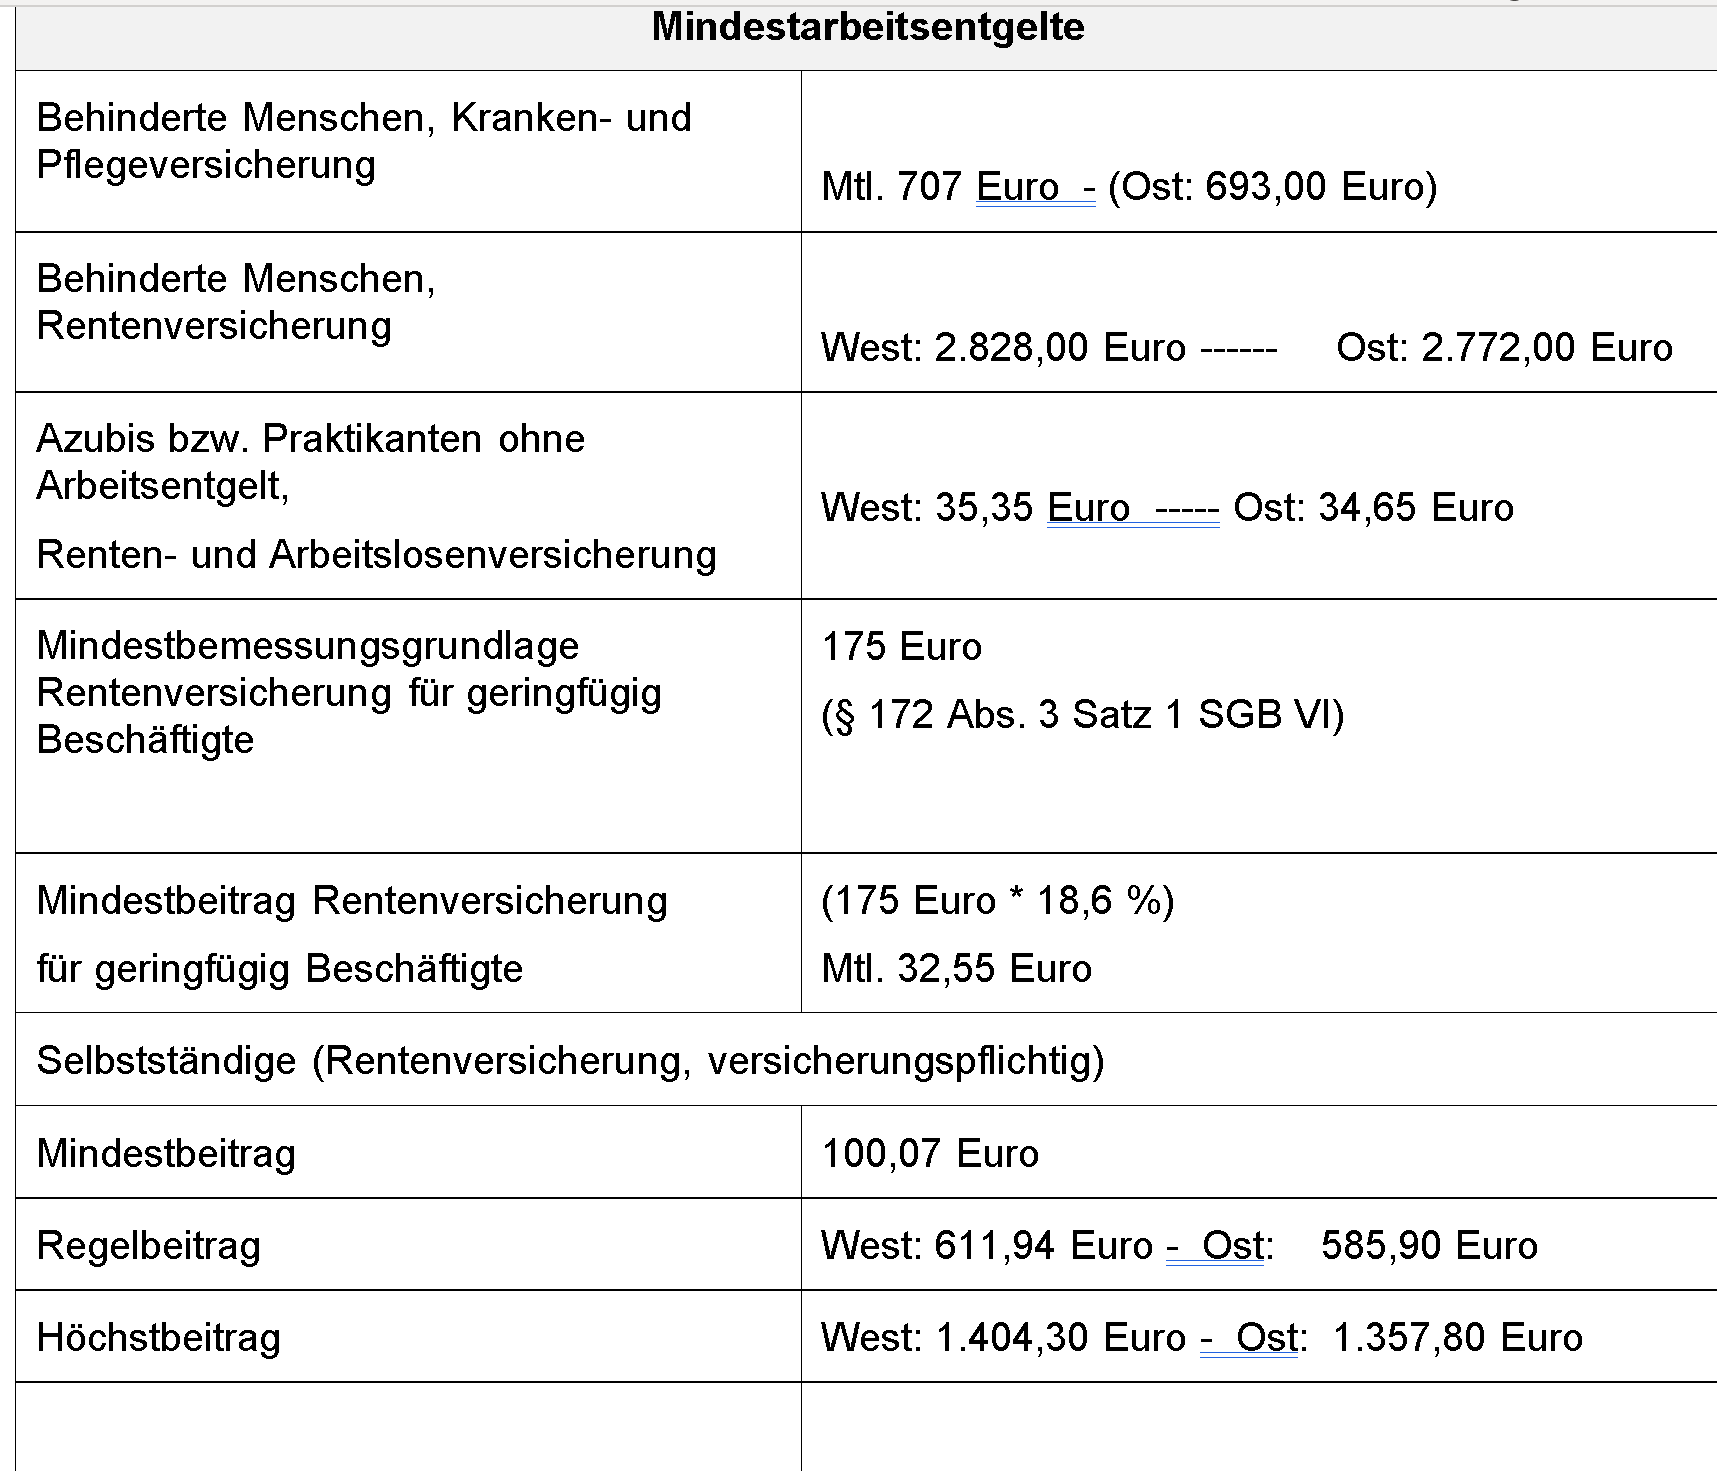Click the 'Mtl. 32,55 Euro' value
The width and height of the screenshot is (1717, 1471).
pos(956,969)
